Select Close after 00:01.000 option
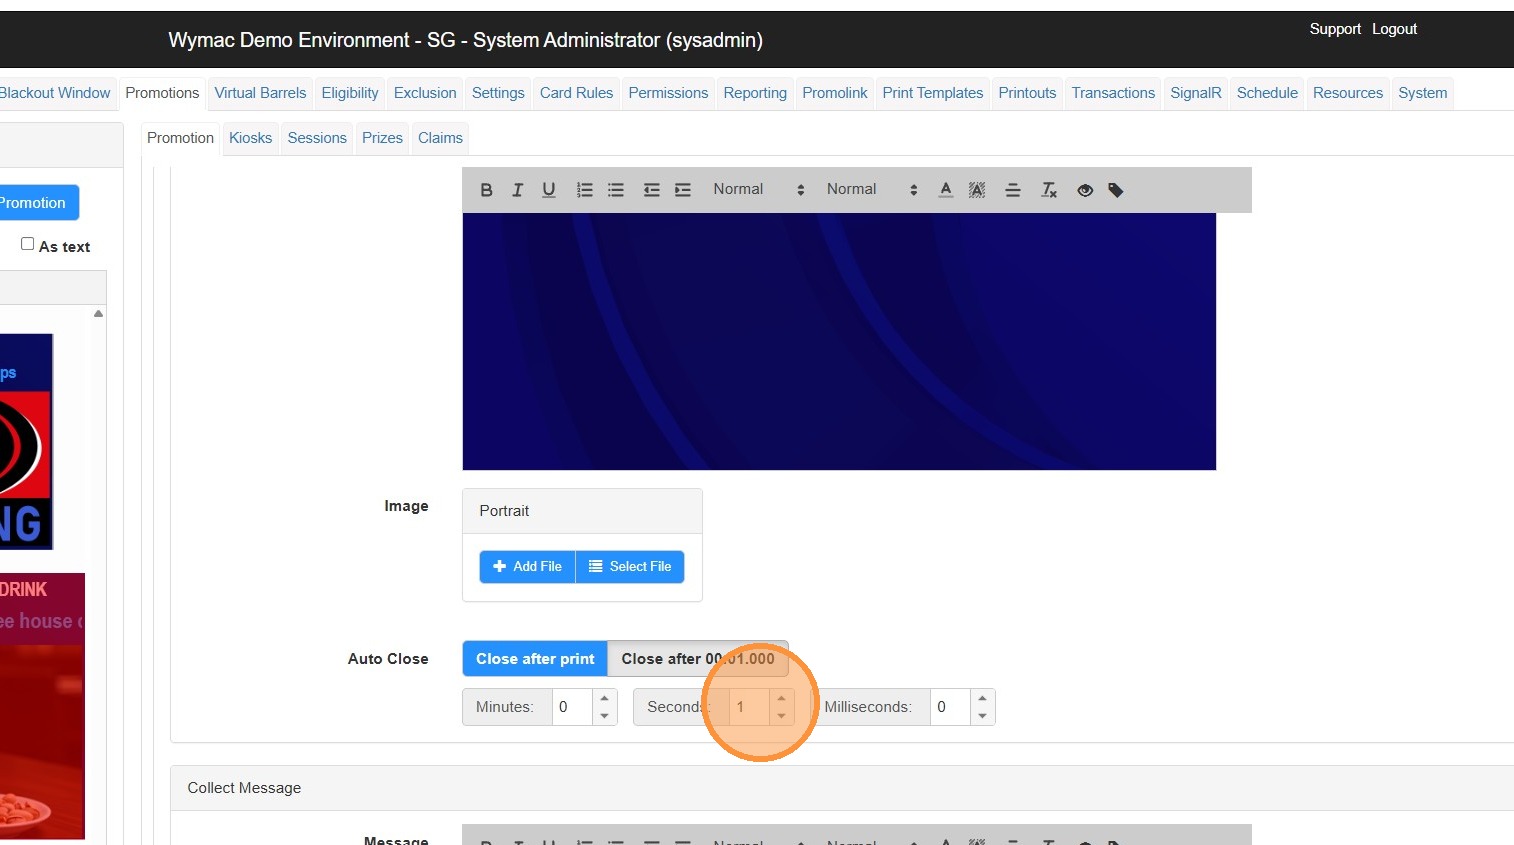The width and height of the screenshot is (1514, 845). pyautogui.click(x=697, y=659)
